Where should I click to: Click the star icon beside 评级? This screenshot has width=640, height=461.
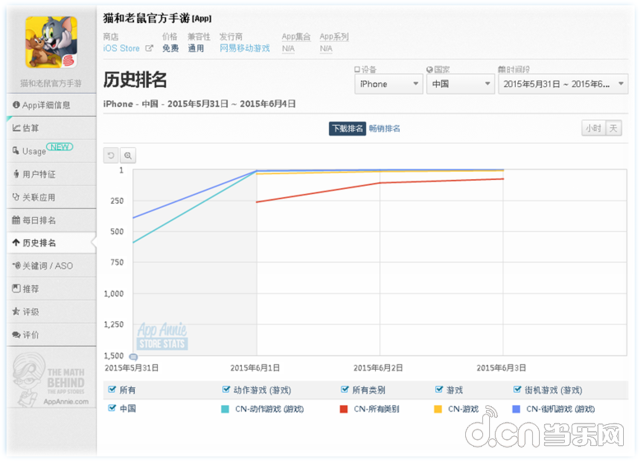[x=16, y=312]
